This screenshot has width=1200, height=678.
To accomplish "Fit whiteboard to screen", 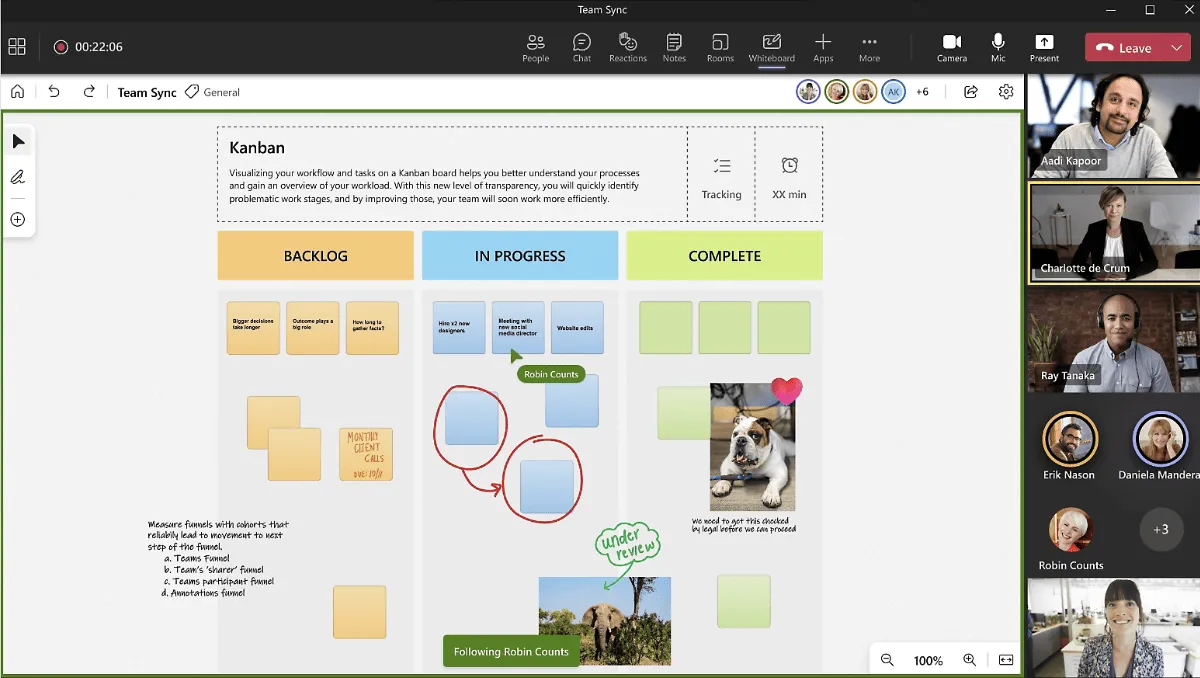I will click(1005, 660).
